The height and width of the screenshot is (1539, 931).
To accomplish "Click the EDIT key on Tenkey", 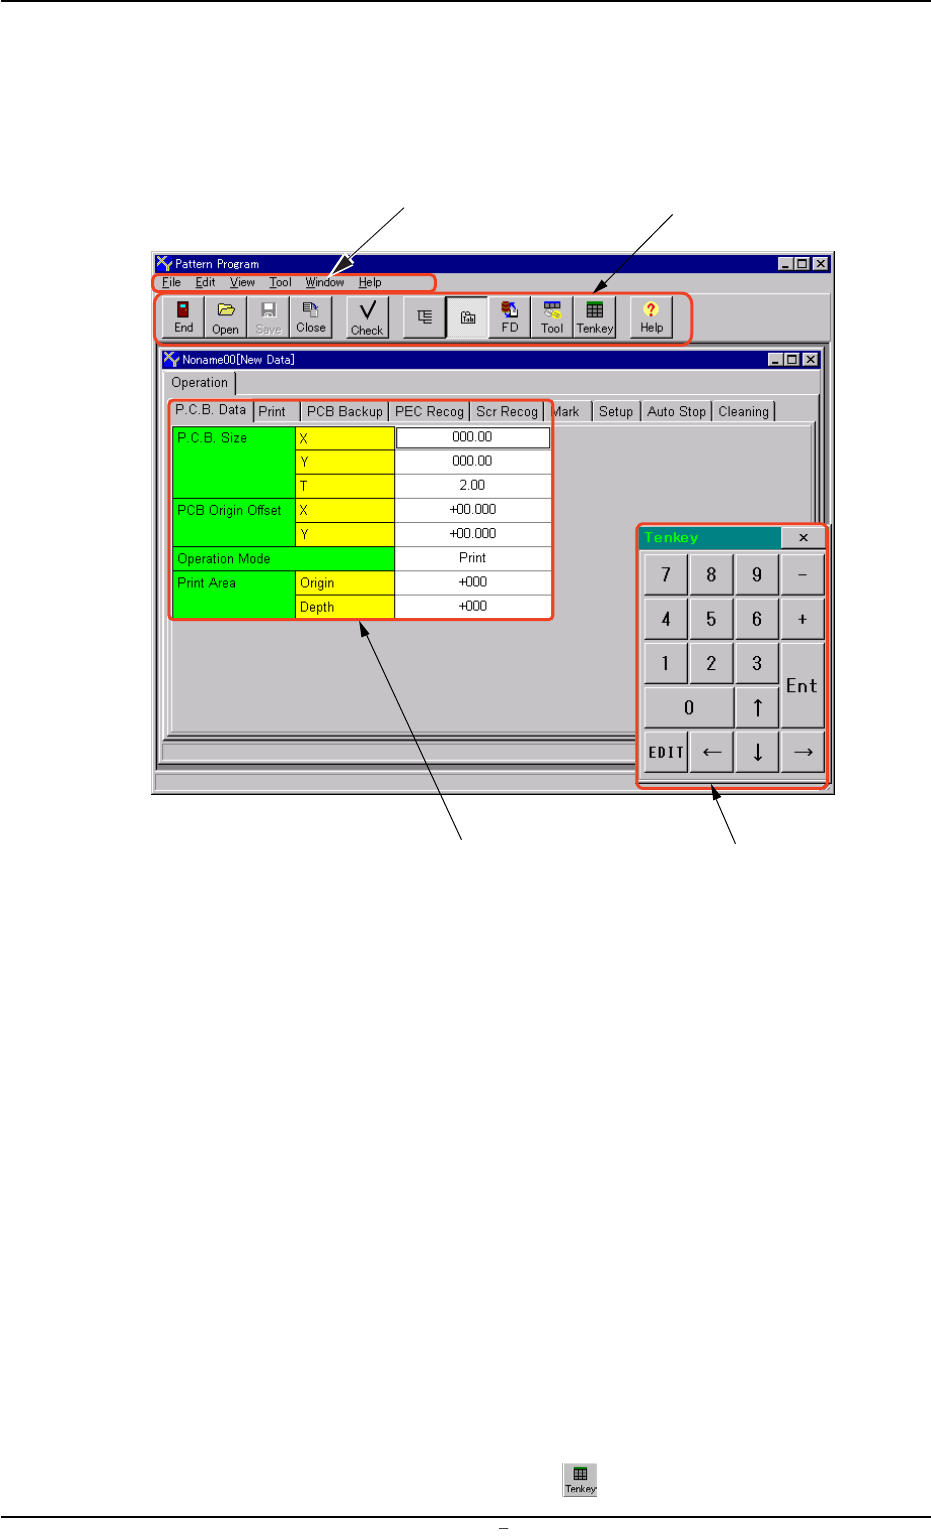I will pos(666,752).
